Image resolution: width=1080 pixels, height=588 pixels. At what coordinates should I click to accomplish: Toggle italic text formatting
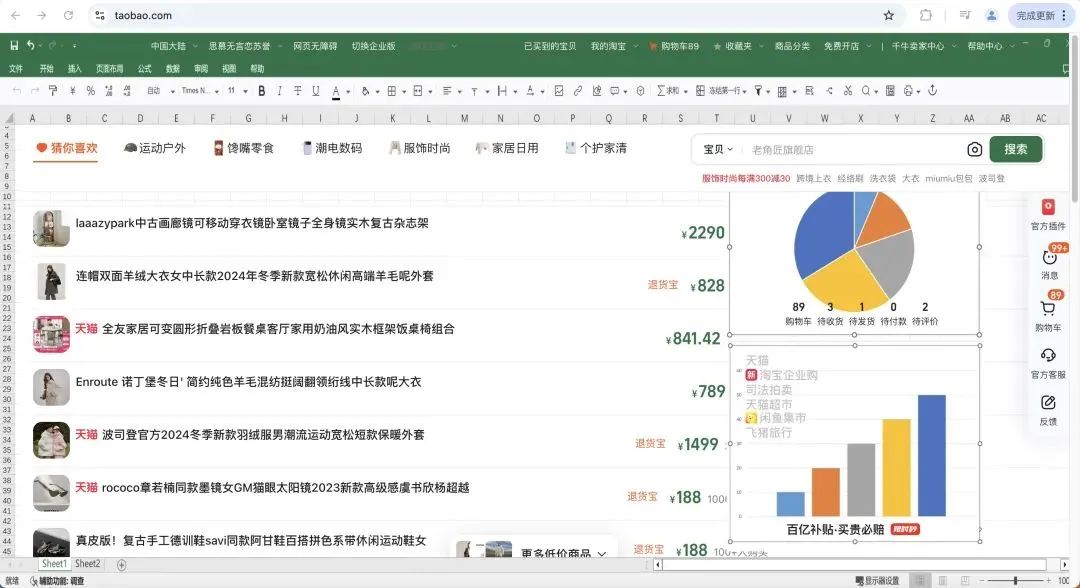point(280,91)
